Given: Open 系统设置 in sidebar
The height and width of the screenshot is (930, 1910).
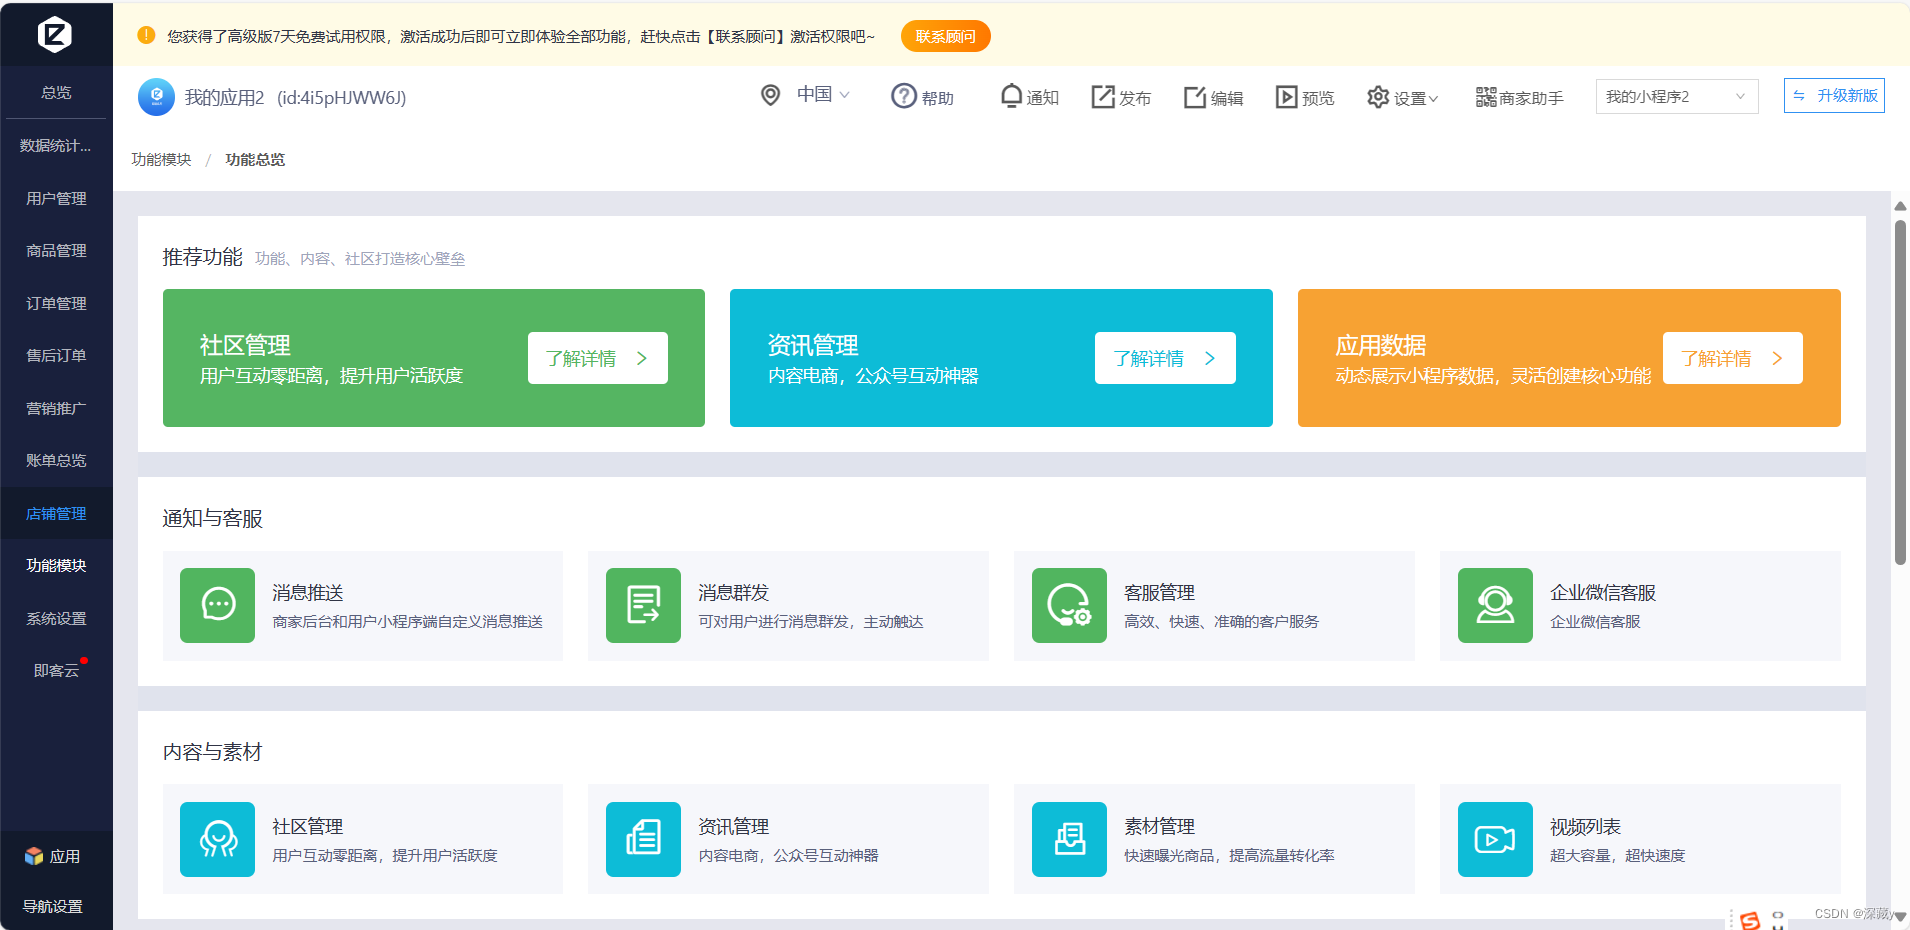Looking at the screenshot, I should pyautogui.click(x=56, y=618).
